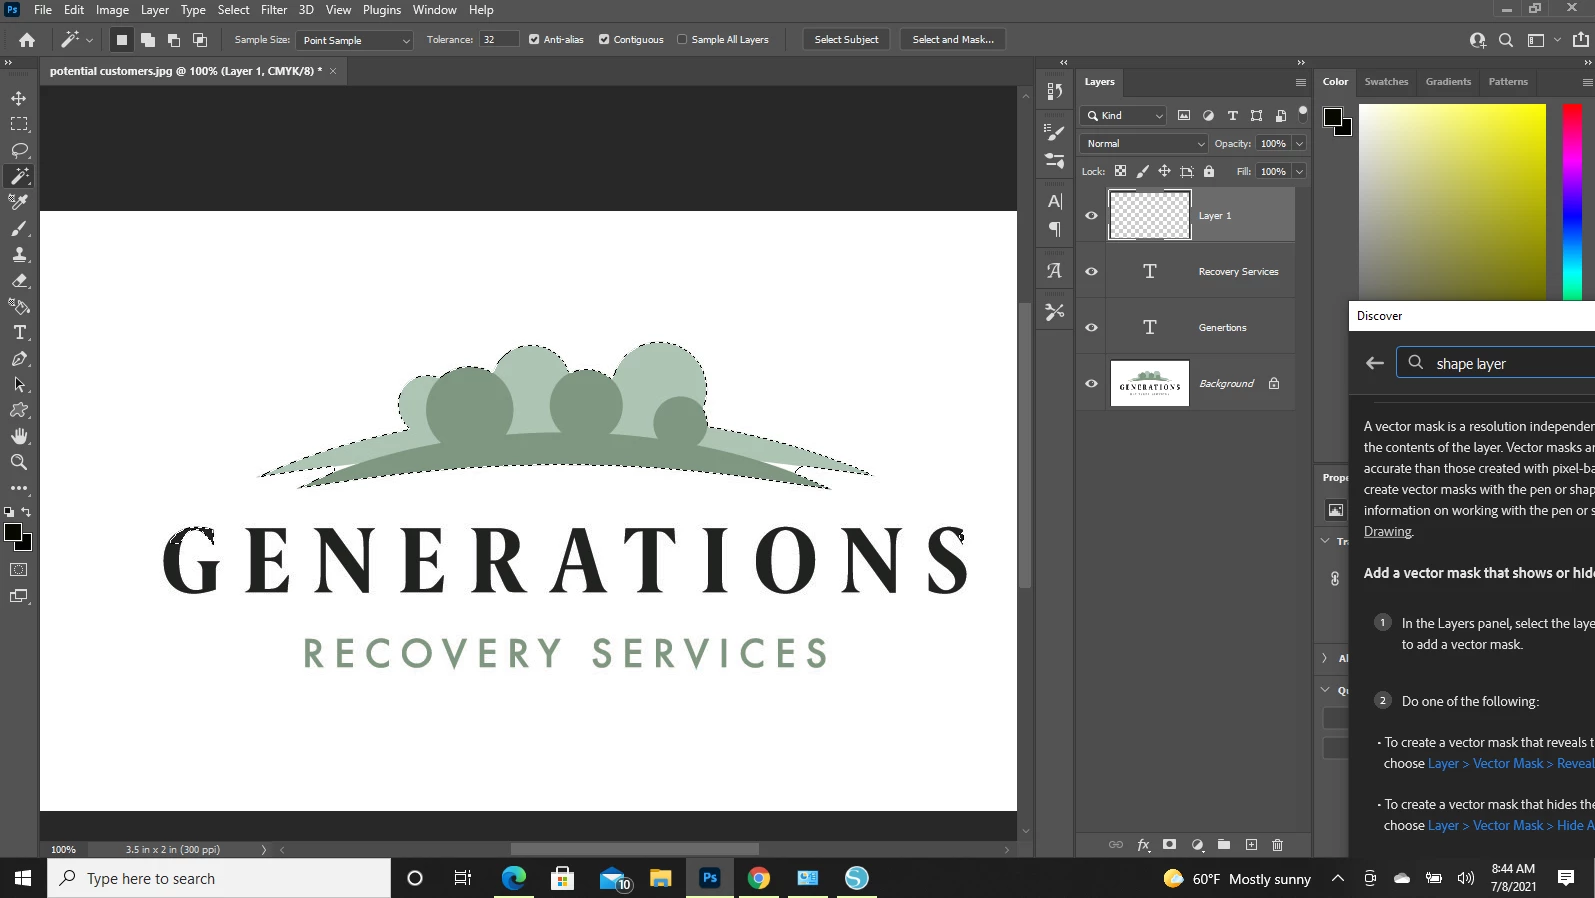Select the Custom Shape tool
1595x898 pixels.
pos(19,410)
